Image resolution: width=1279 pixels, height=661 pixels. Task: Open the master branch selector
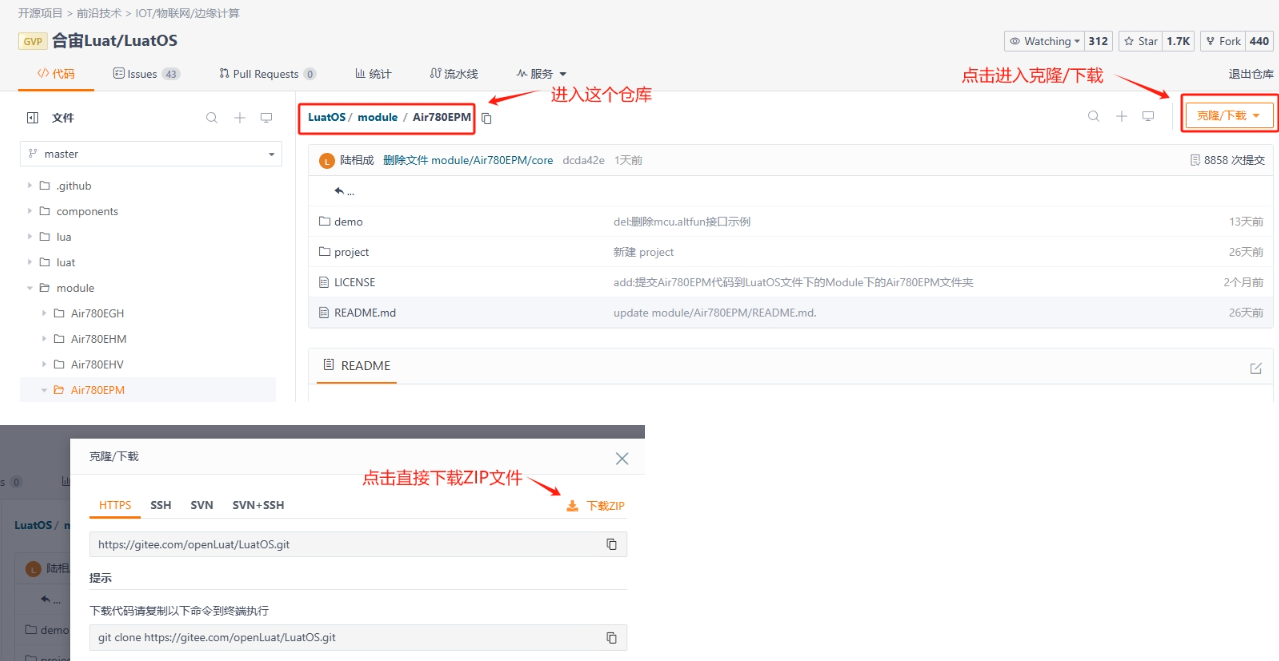(151, 154)
